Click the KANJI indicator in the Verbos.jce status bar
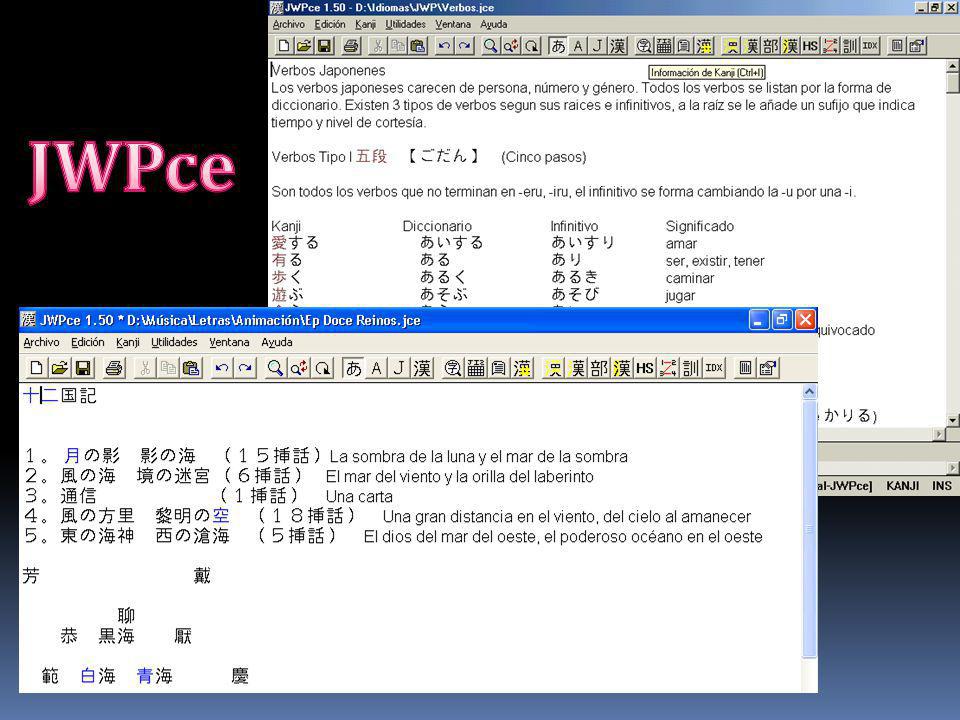Viewport: 960px width, 720px height. [902, 486]
